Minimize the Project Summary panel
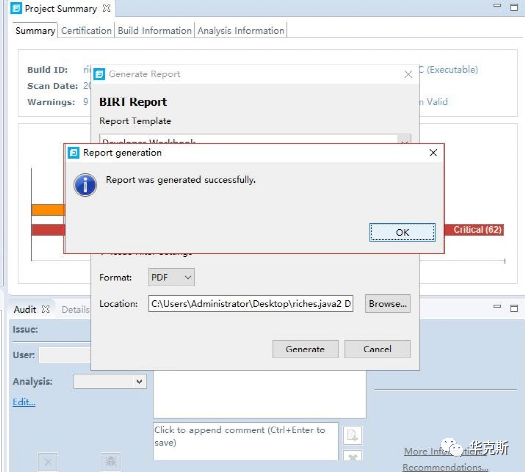This screenshot has height=472, width=525. (497, 6)
